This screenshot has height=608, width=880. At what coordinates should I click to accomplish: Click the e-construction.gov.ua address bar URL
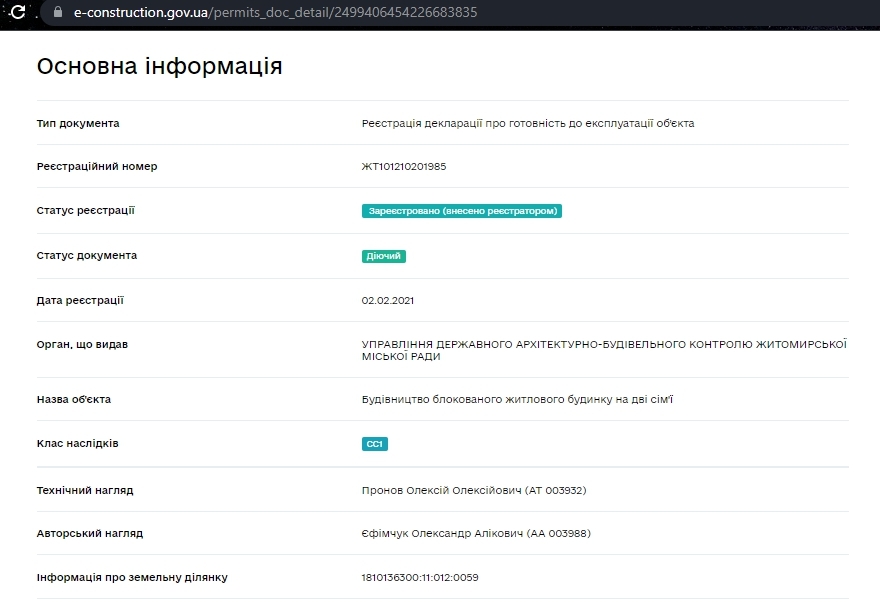[x=275, y=12]
